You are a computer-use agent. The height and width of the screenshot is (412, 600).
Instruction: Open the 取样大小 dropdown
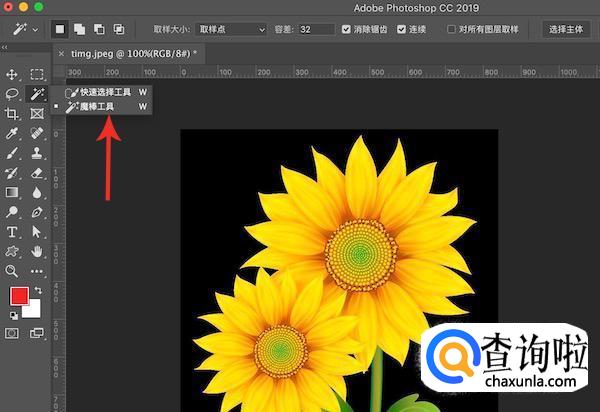point(231,29)
